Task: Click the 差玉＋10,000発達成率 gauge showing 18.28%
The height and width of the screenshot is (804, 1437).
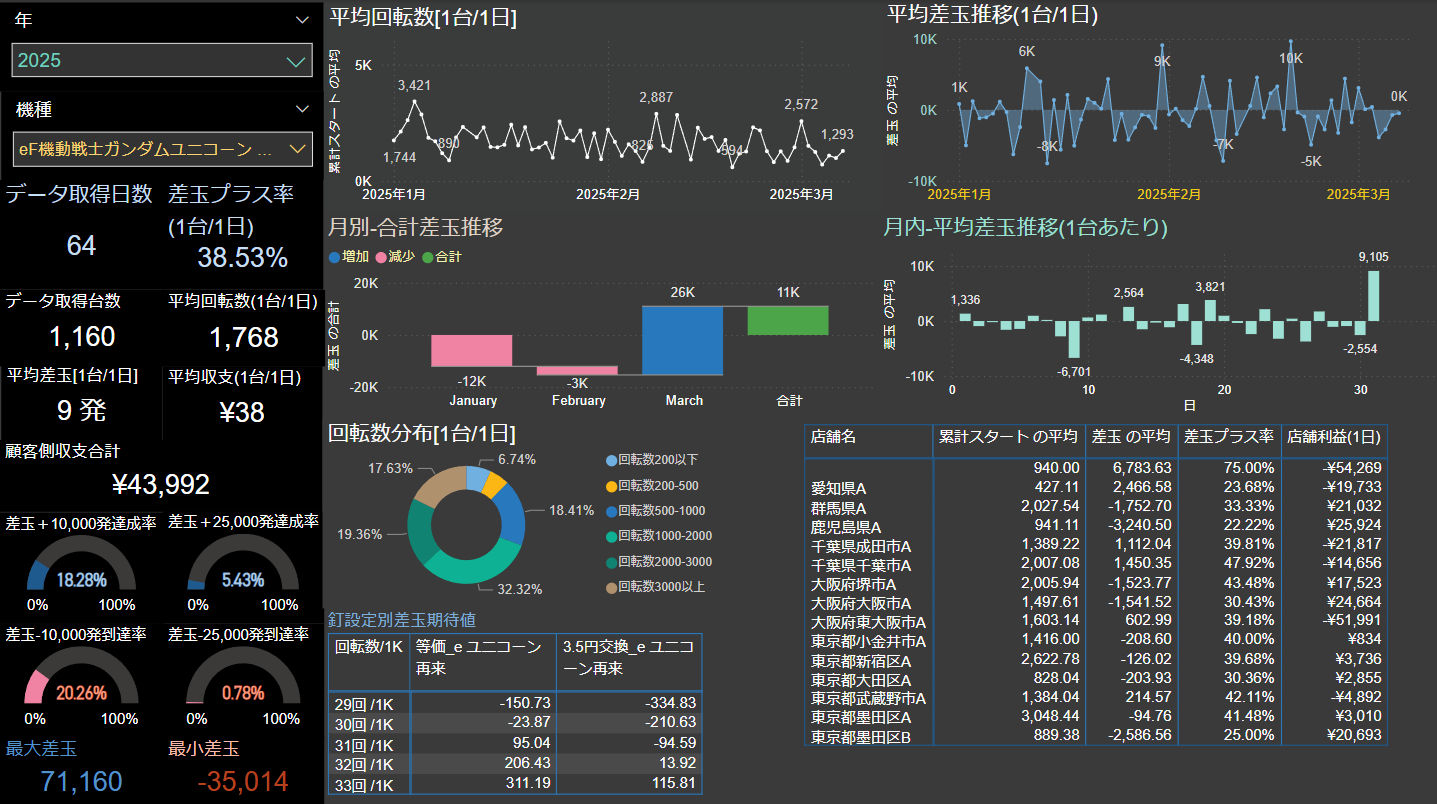Action: (x=81, y=565)
